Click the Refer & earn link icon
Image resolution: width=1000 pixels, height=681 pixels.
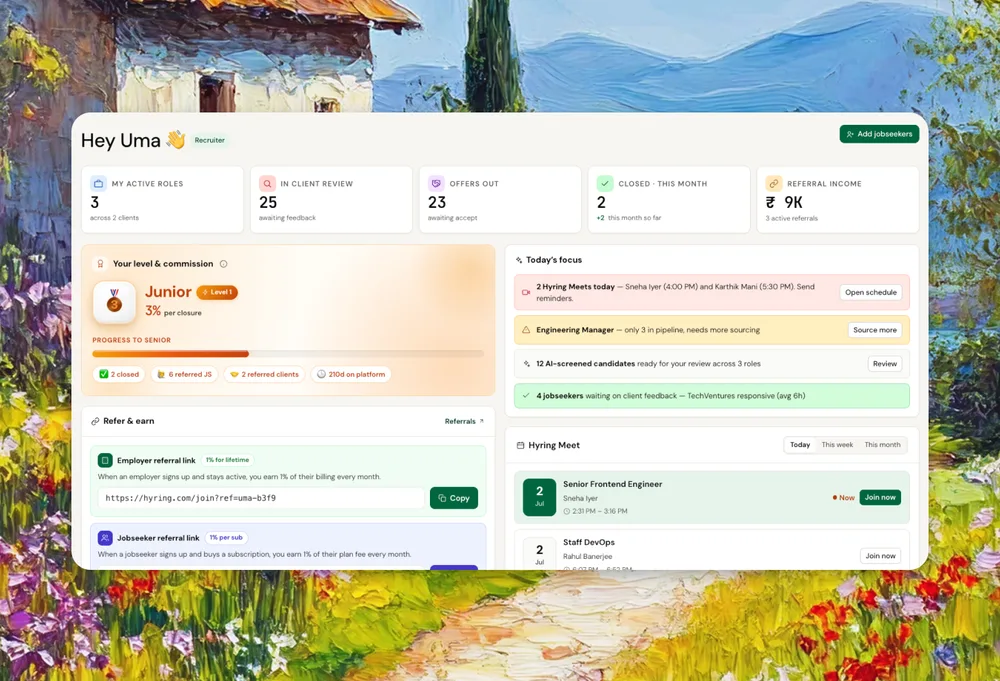tap(95, 421)
